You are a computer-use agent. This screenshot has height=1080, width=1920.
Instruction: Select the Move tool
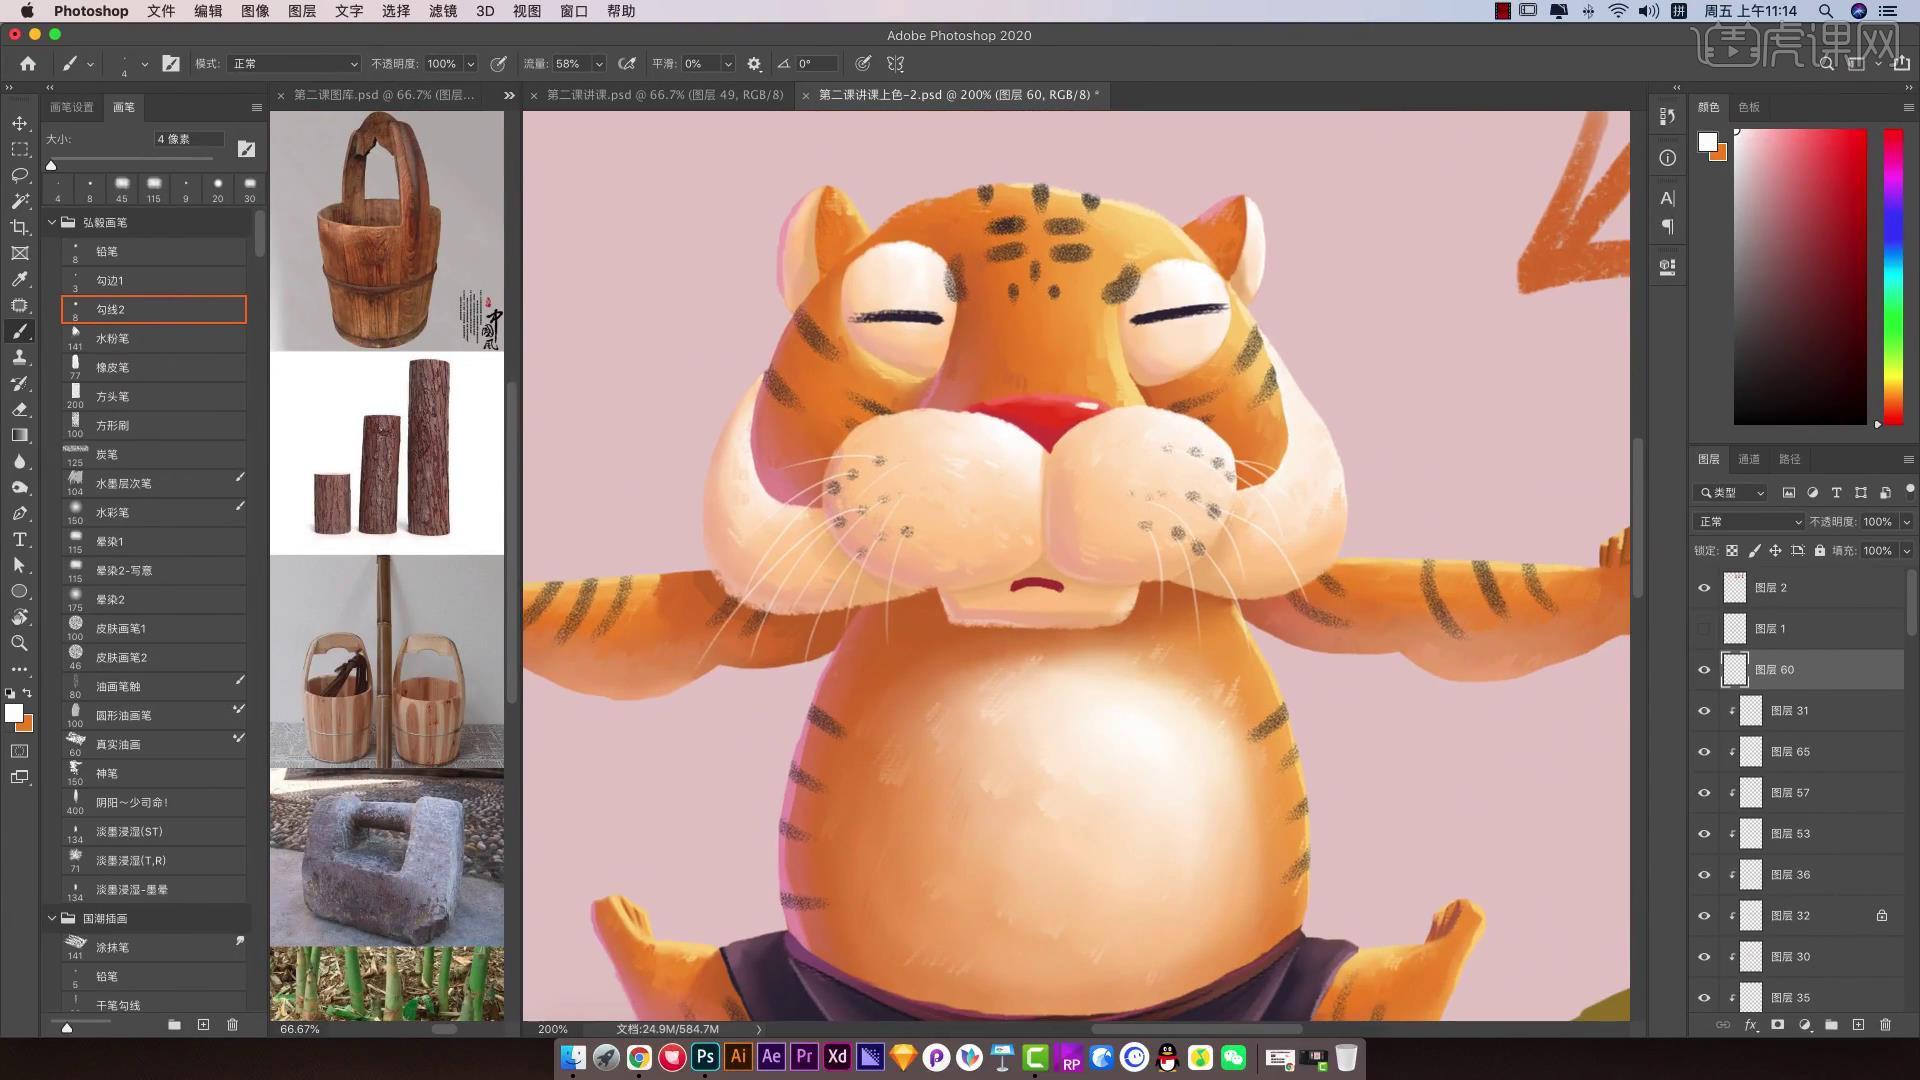point(19,123)
